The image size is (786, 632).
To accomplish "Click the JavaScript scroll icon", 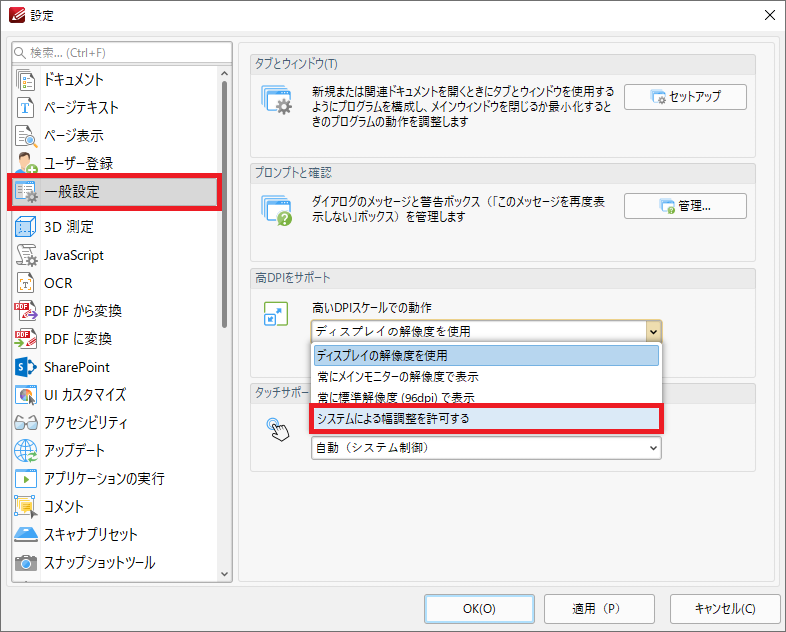I will 26,255.
